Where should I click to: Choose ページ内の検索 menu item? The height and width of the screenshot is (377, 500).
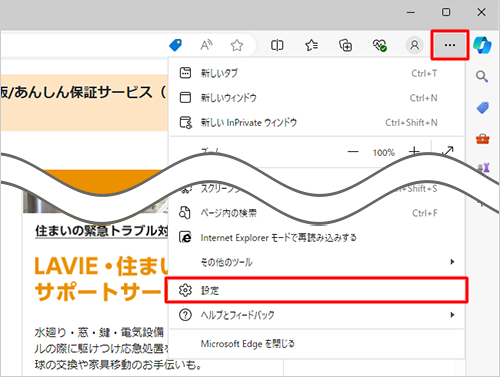[316, 213]
